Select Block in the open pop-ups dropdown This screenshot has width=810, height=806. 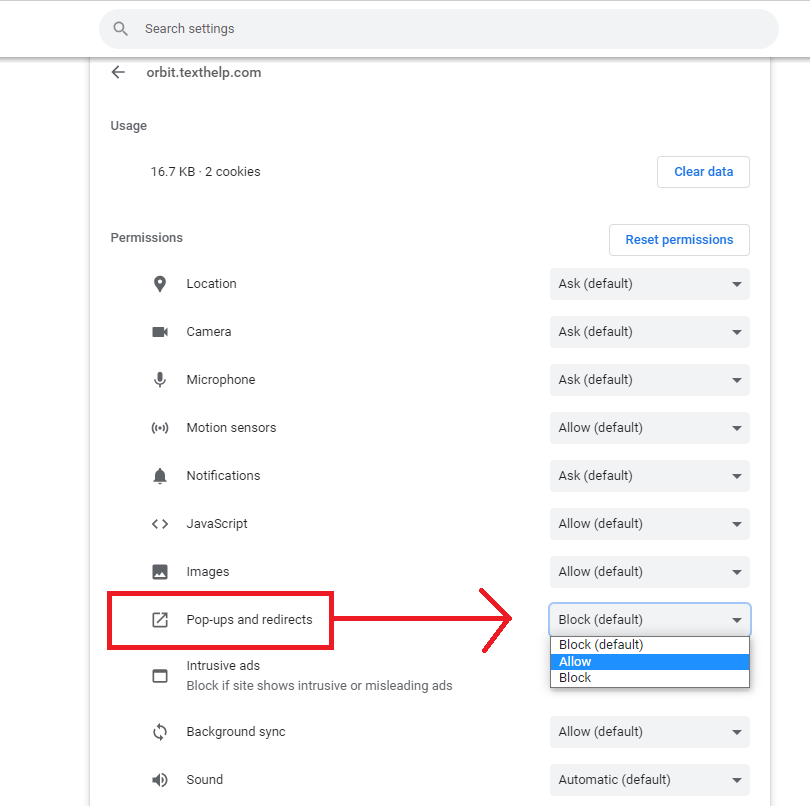click(x=649, y=677)
